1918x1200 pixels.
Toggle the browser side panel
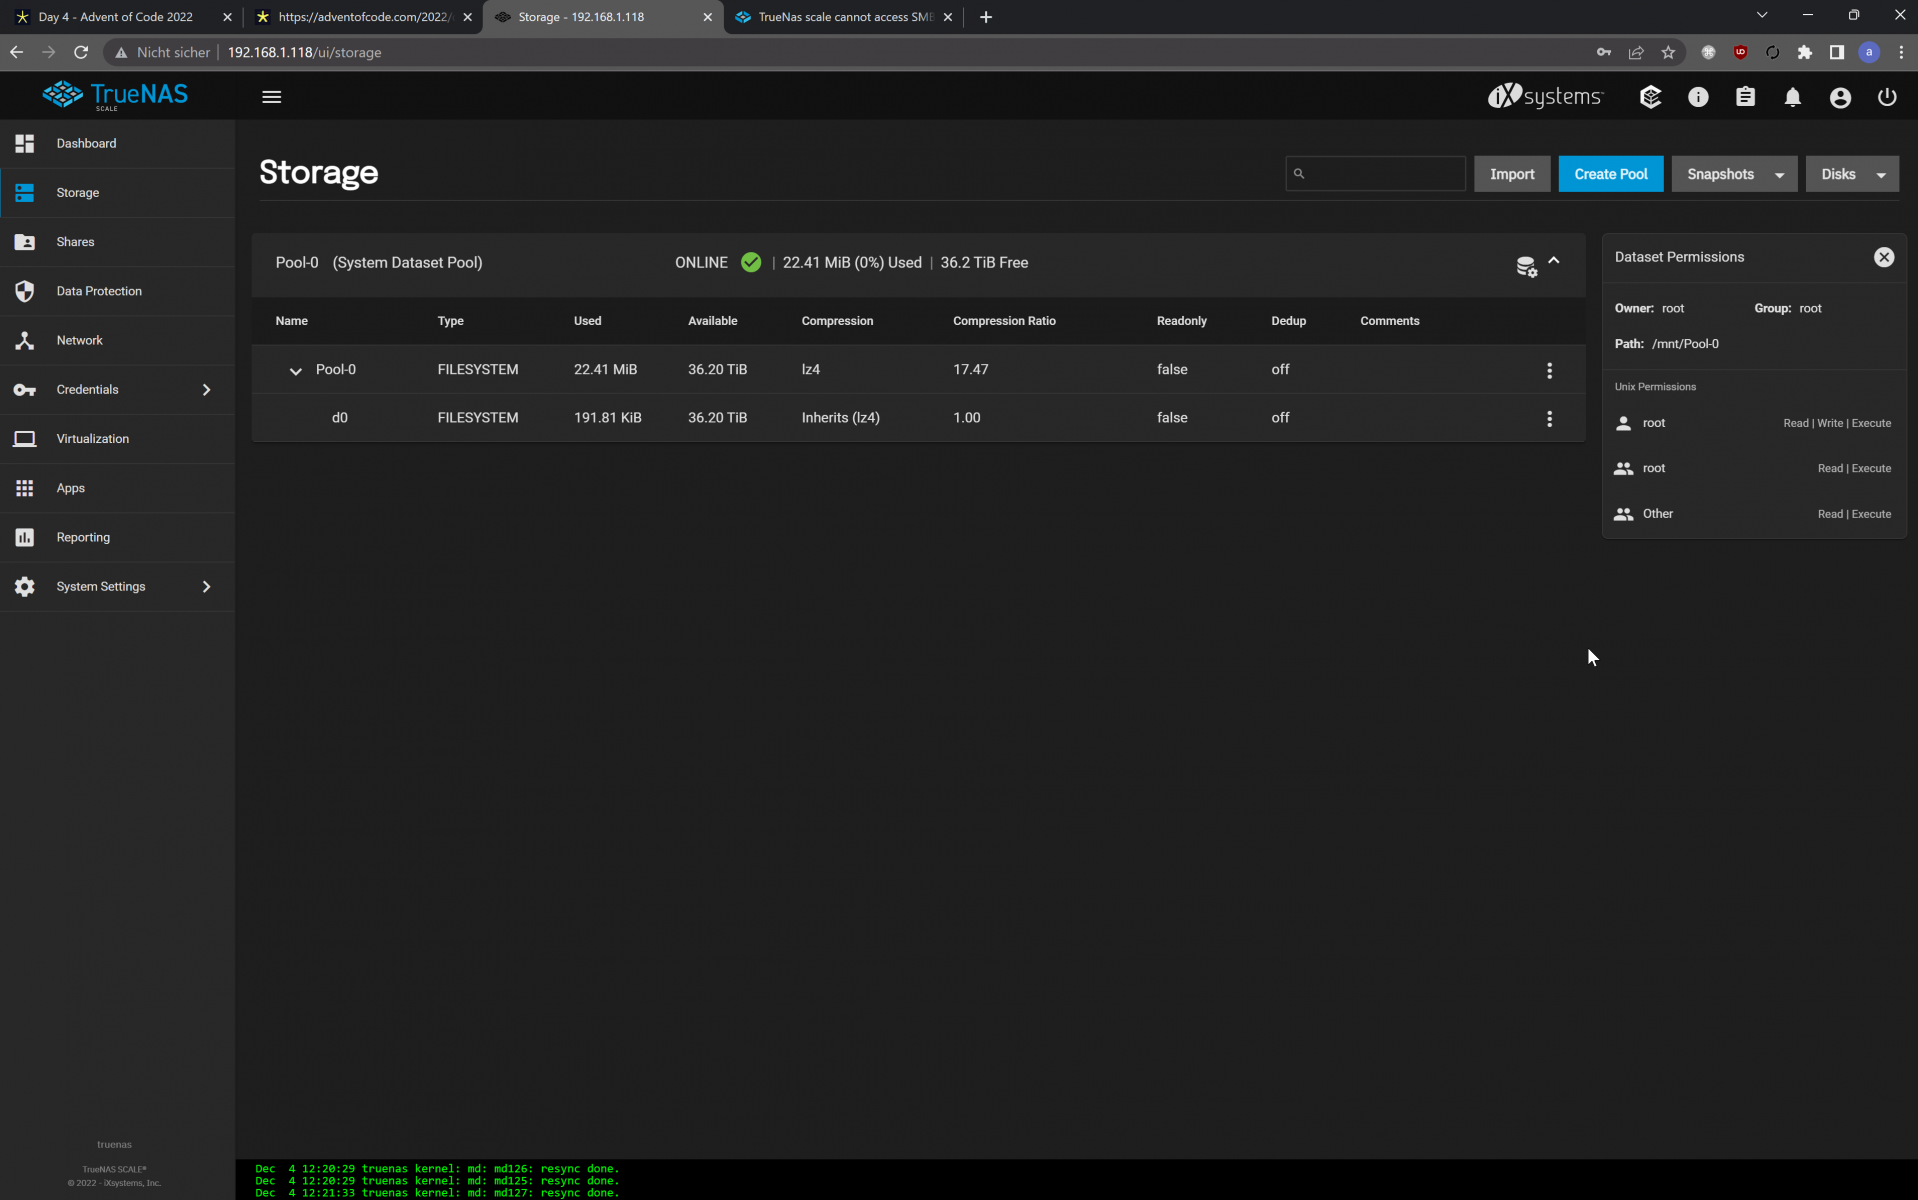coord(1837,53)
